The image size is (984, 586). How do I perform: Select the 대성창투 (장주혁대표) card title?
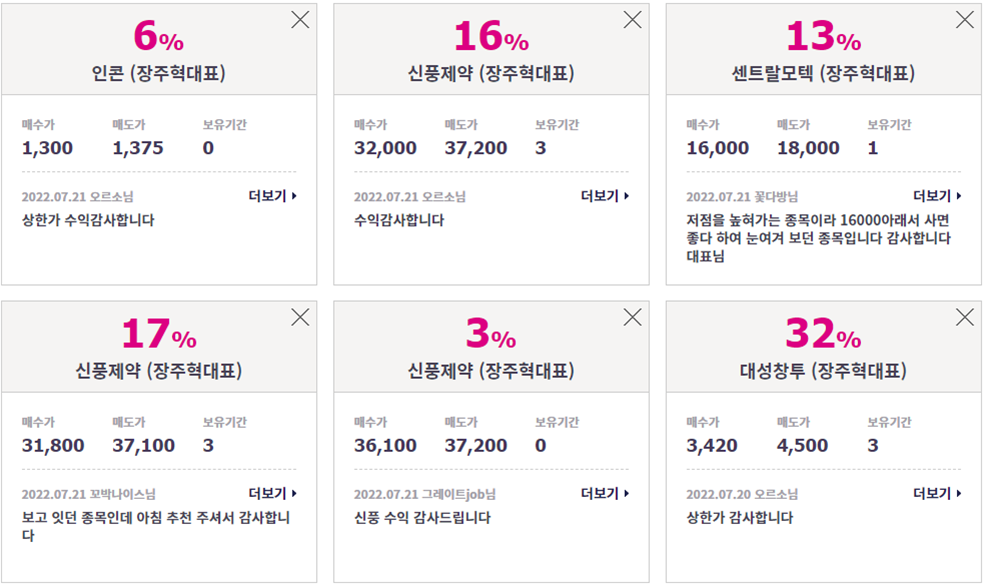(823, 371)
